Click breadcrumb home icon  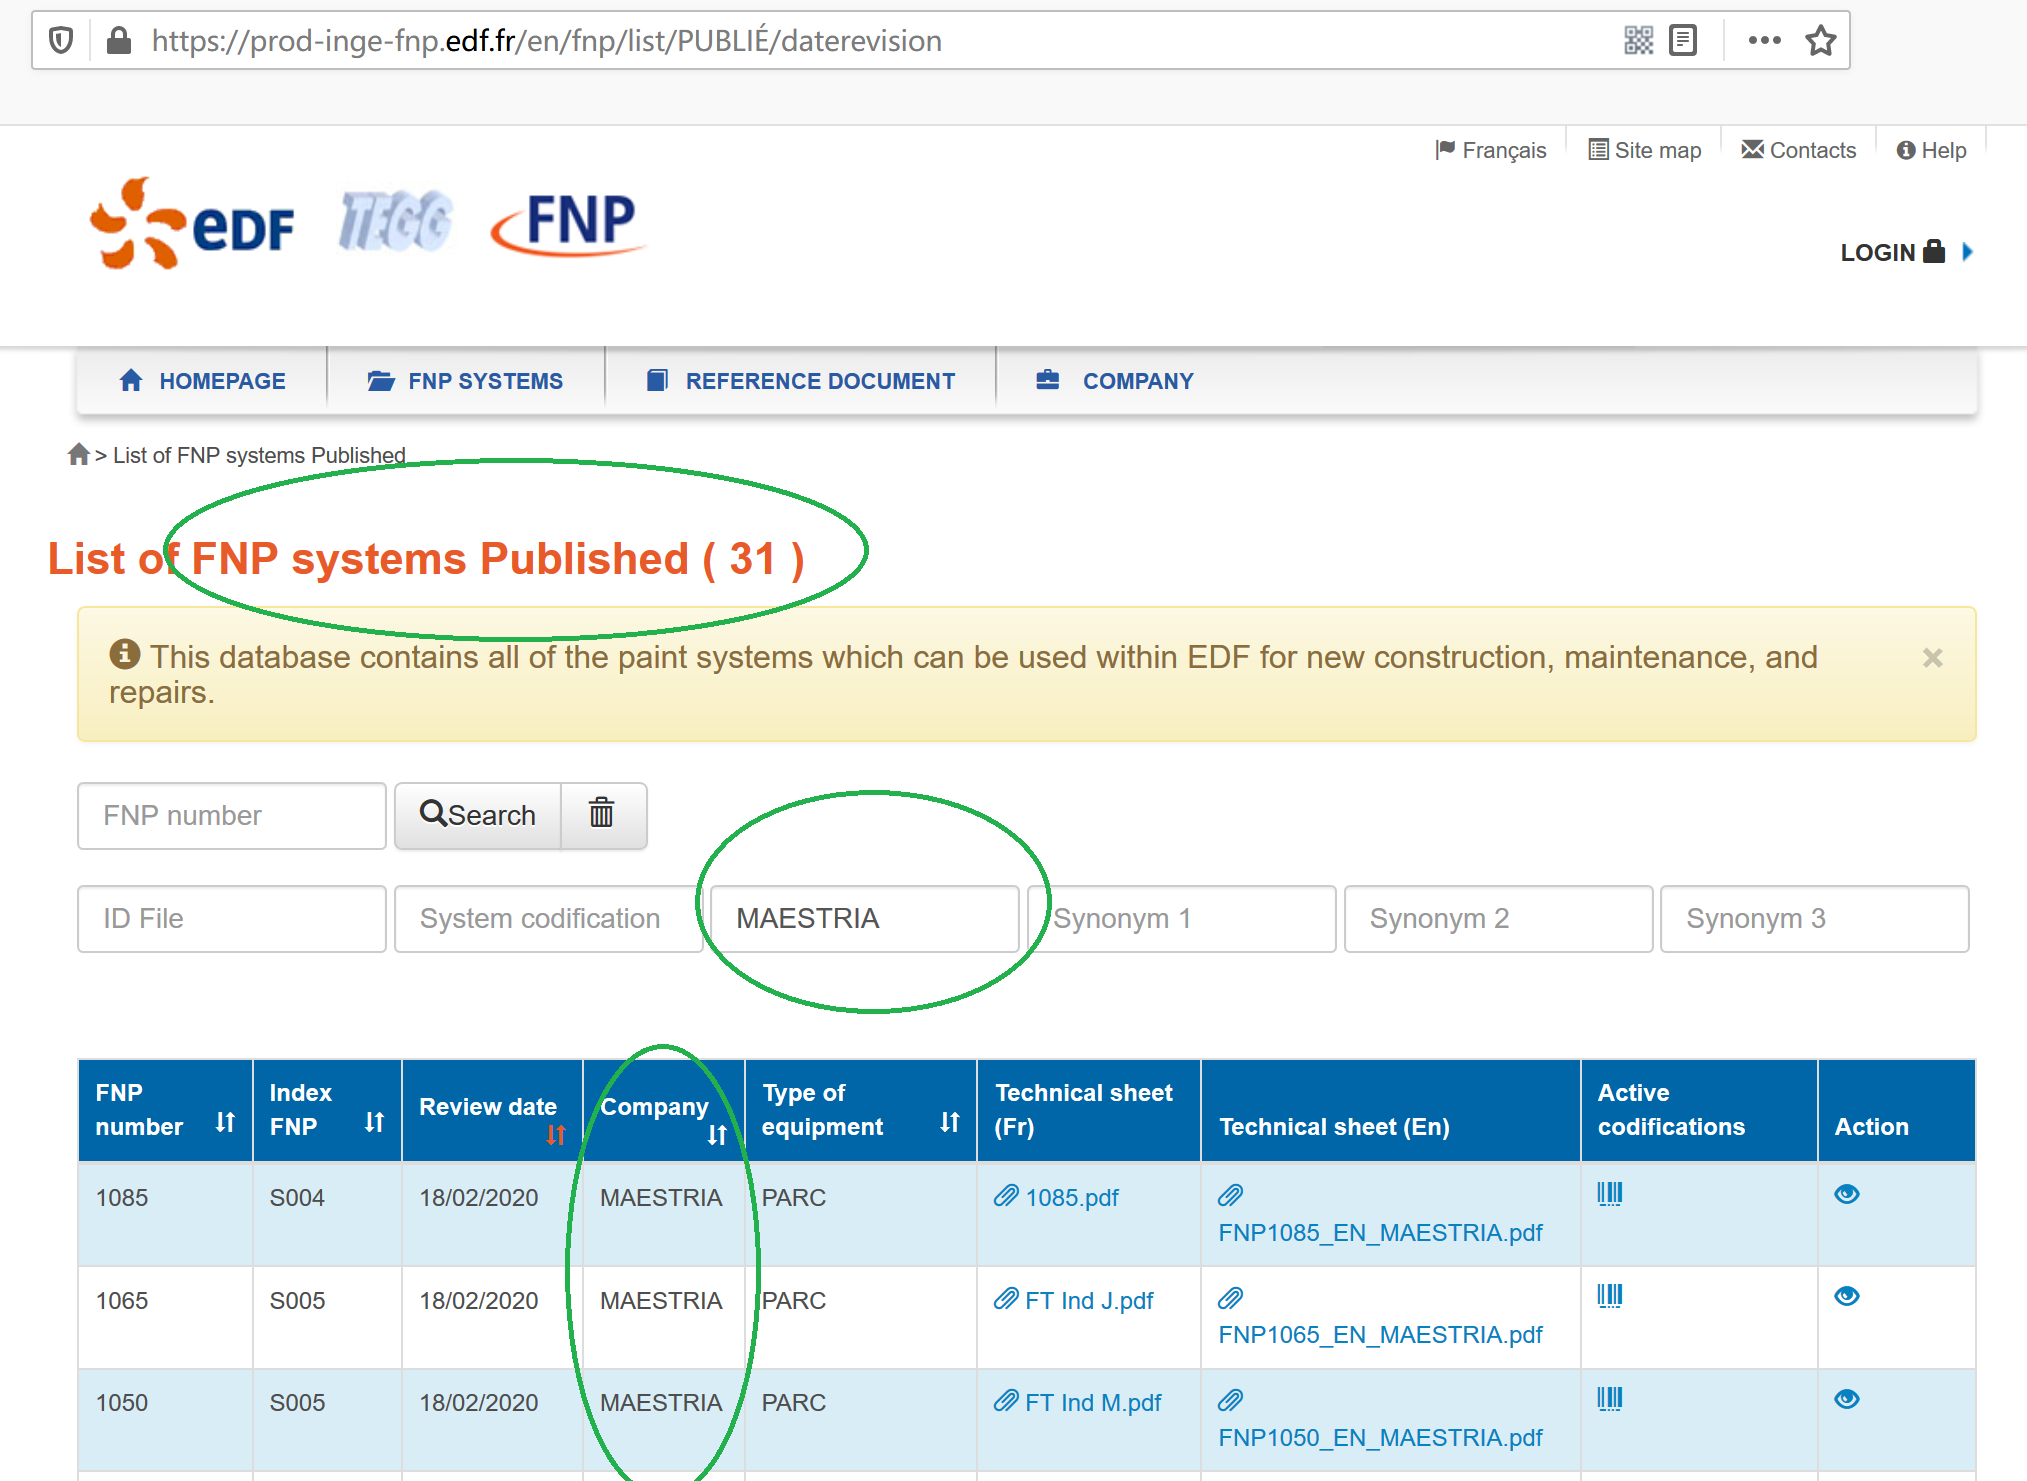79,455
